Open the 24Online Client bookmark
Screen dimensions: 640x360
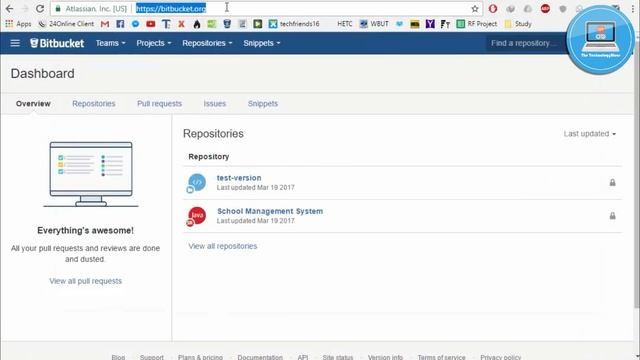point(66,24)
